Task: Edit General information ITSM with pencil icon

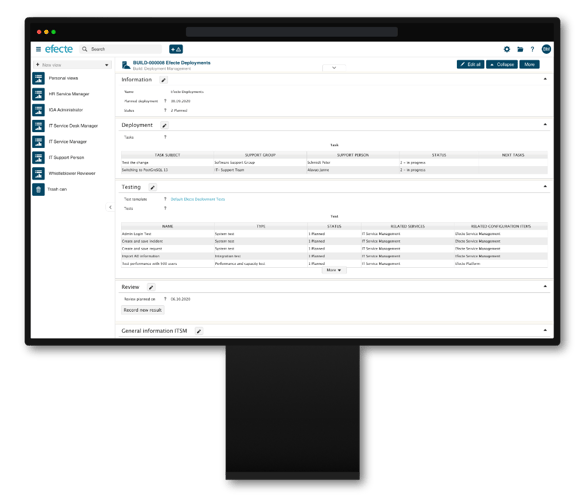Action: point(199,331)
